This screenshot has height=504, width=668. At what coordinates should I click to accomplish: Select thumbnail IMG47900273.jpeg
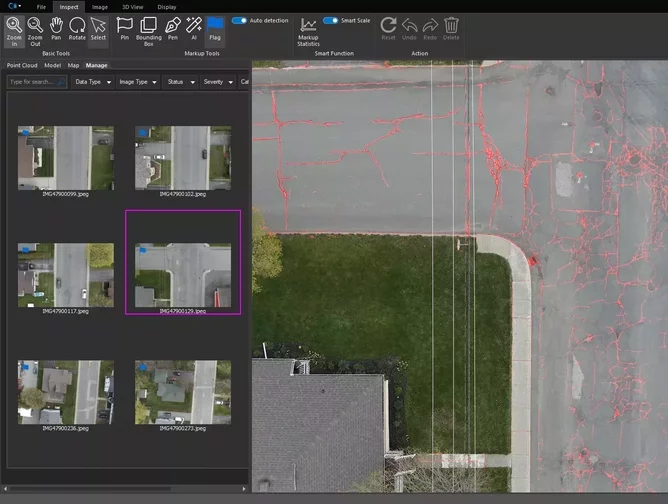point(183,392)
